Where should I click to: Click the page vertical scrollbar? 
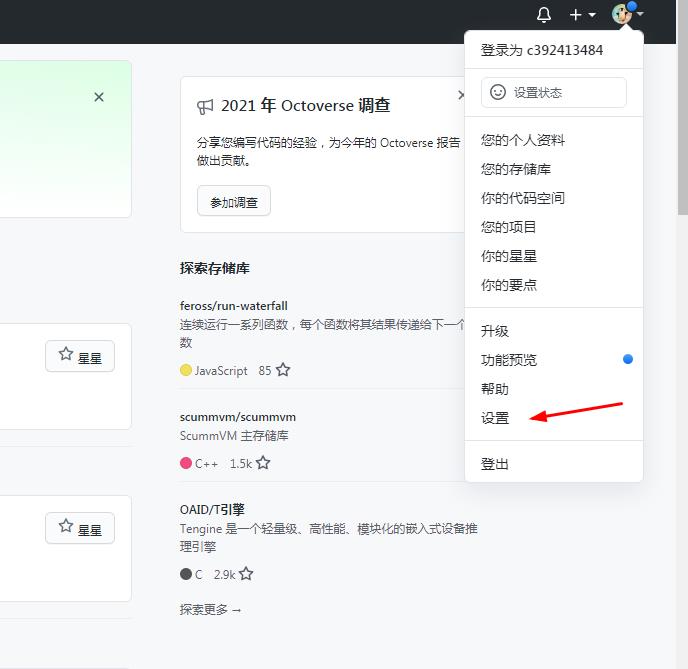[682, 107]
